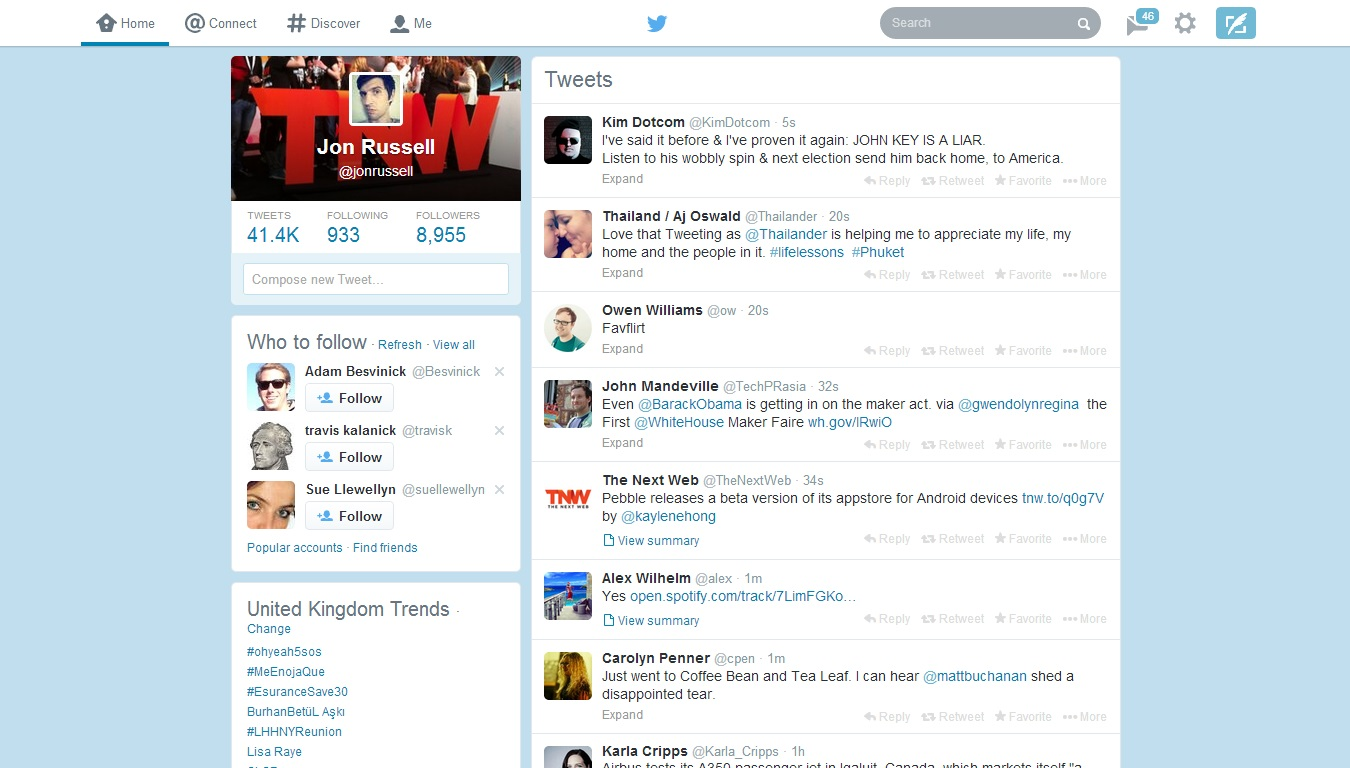This screenshot has width=1350, height=768.
Task: Click the search magnifier icon
Action: (1083, 24)
